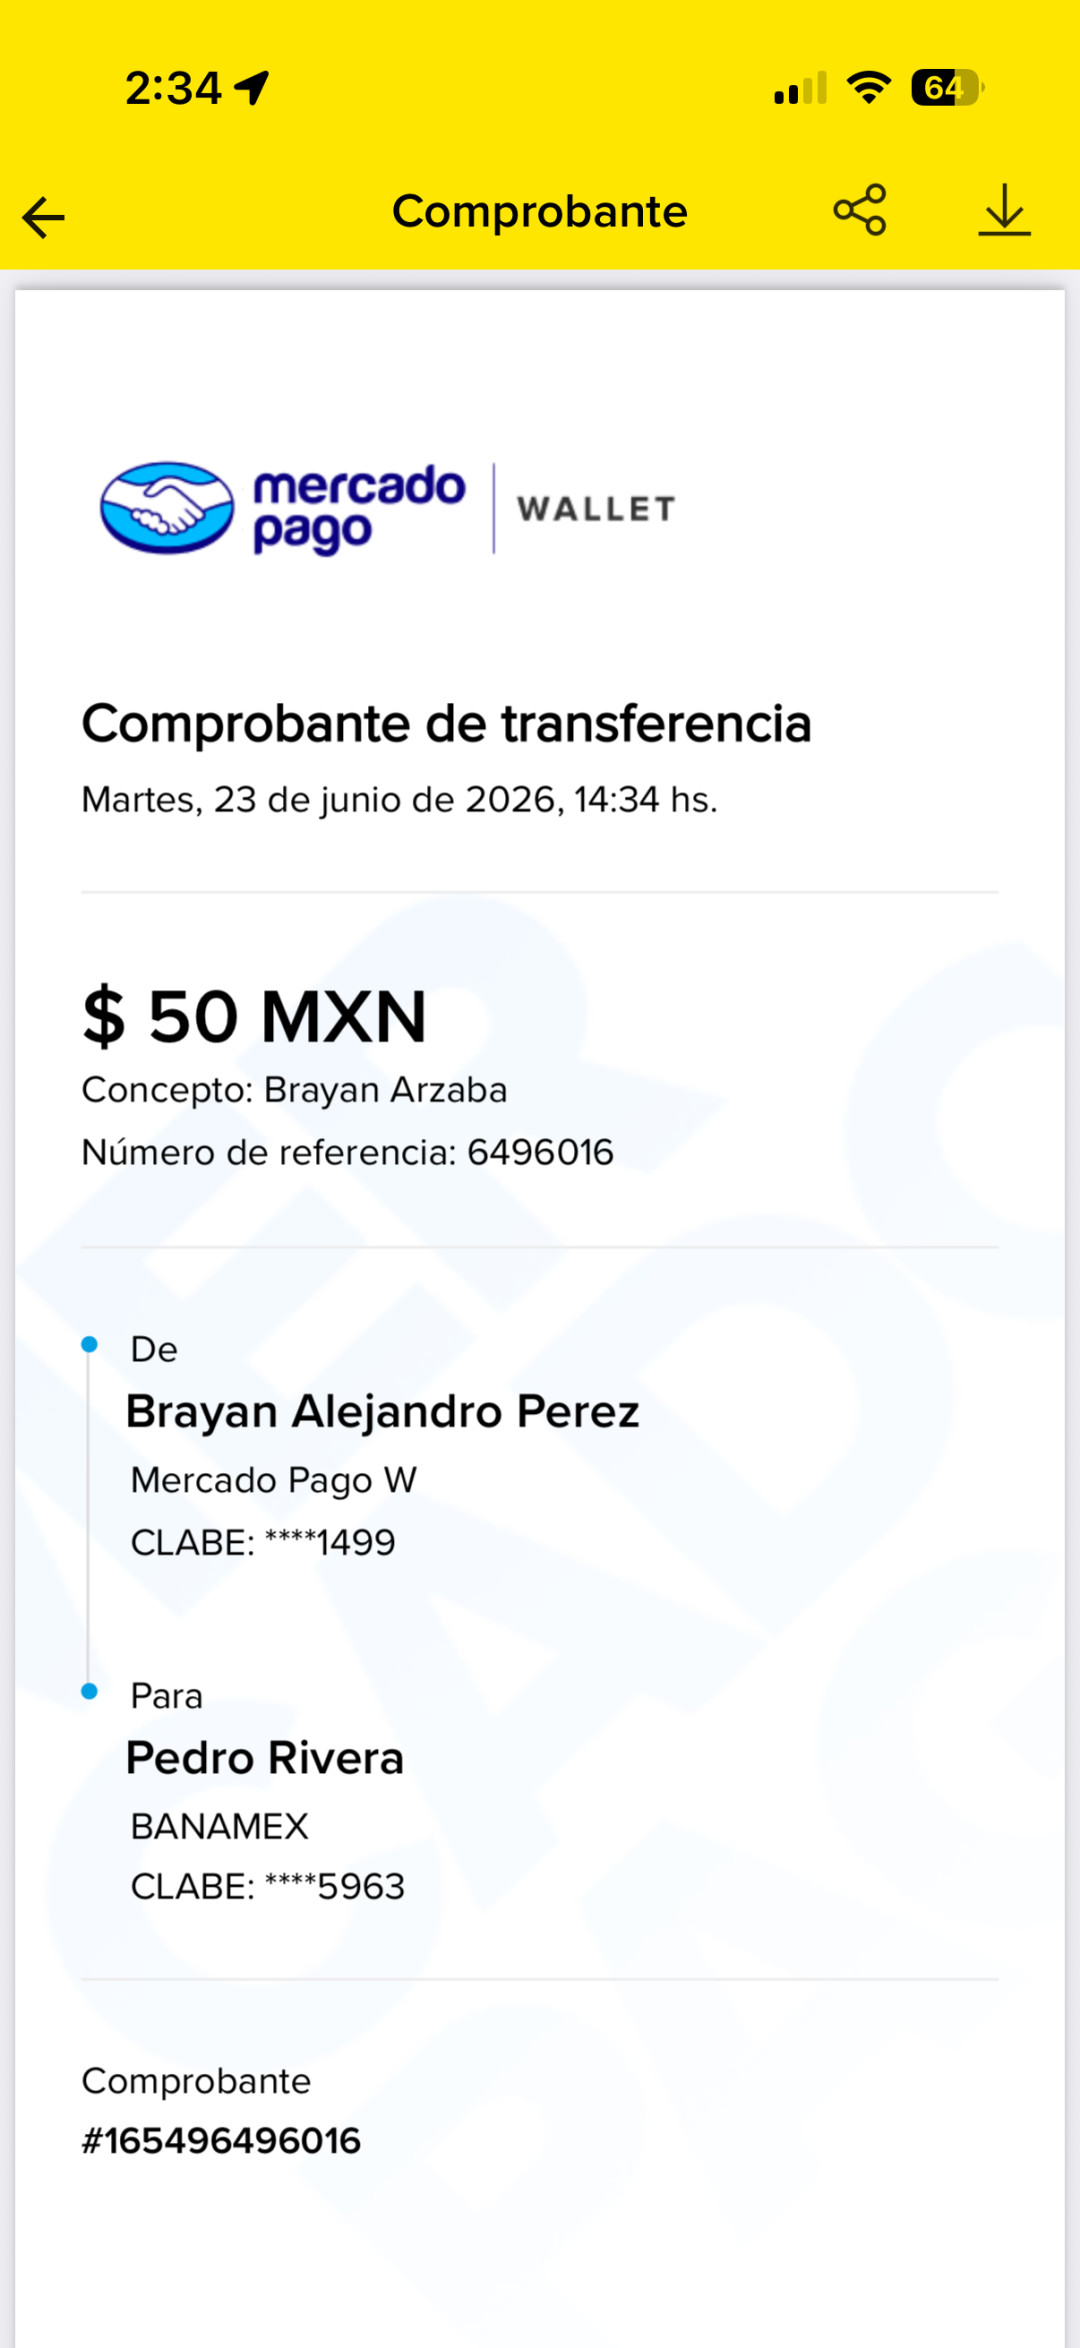Tap the Wi-Fi status icon

pos(869,88)
